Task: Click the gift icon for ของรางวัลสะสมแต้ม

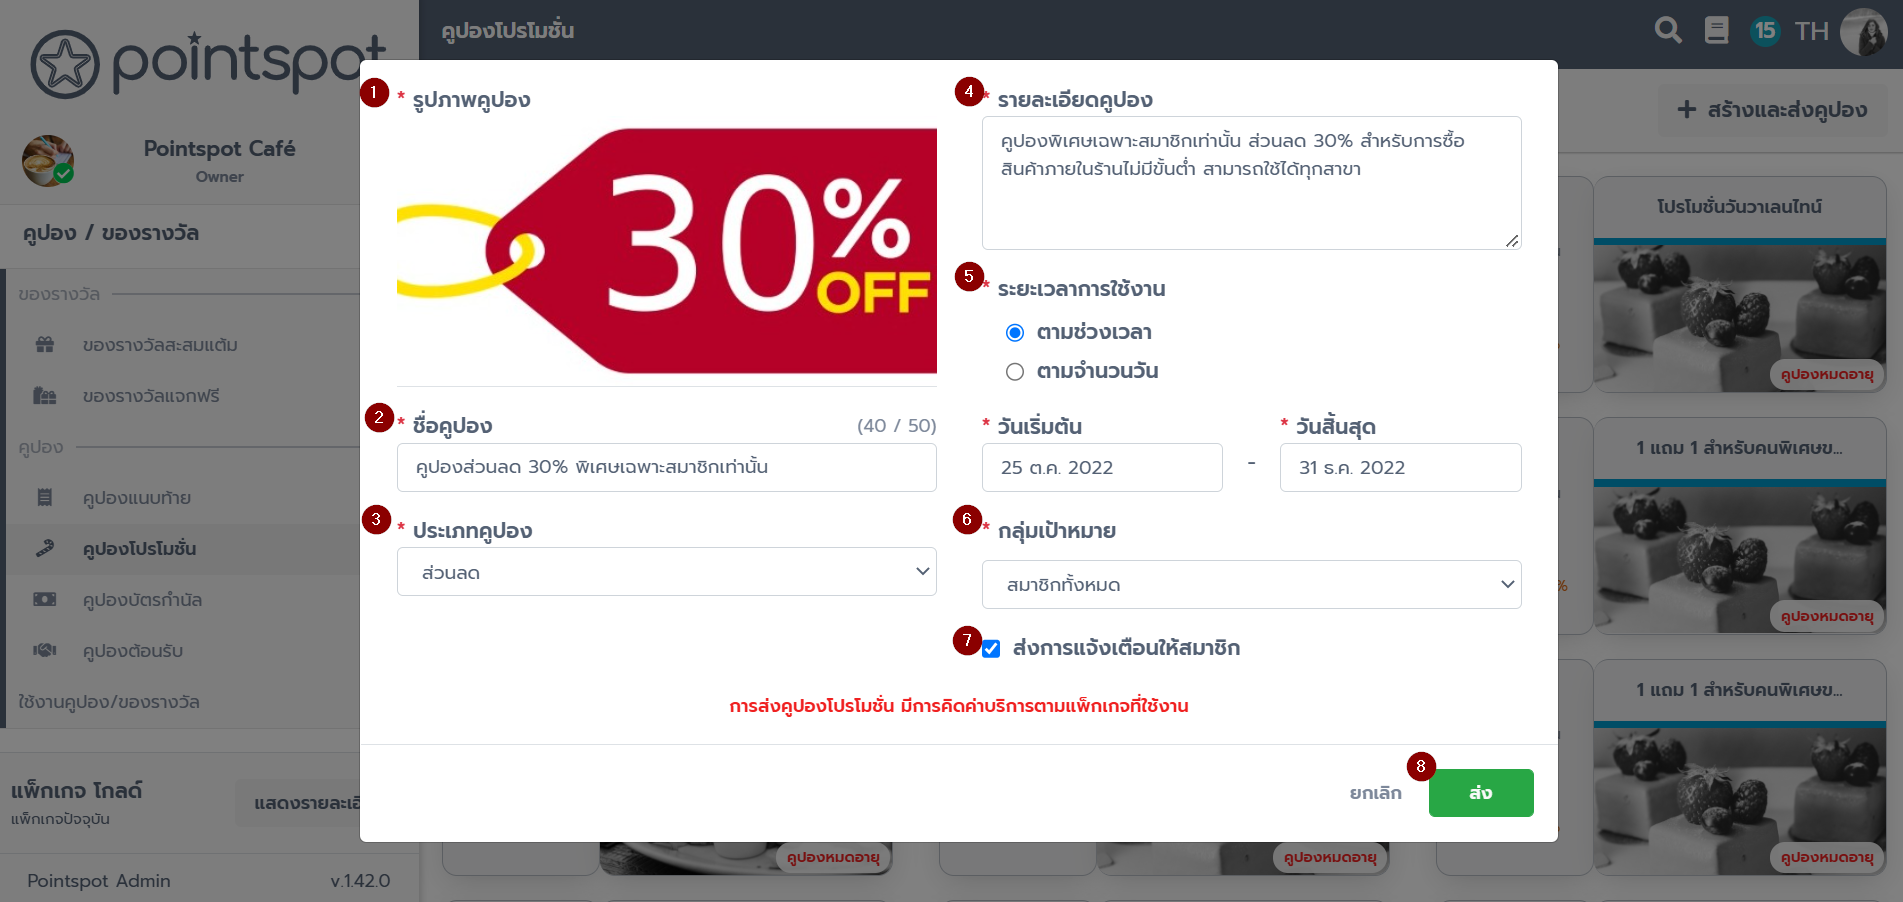Action: [x=45, y=345]
